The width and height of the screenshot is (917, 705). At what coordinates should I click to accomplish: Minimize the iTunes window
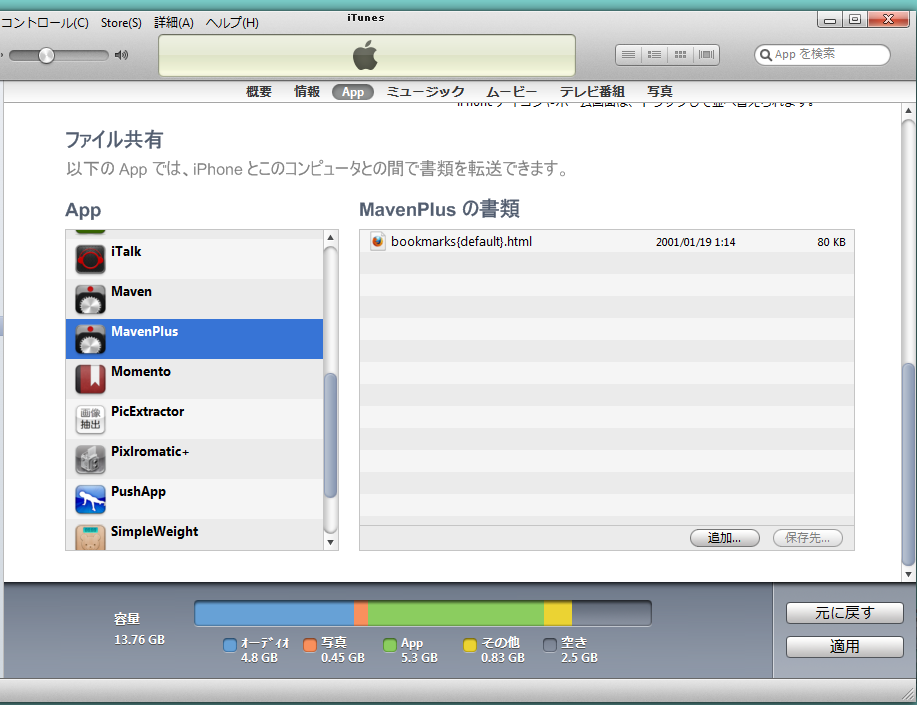(829, 20)
